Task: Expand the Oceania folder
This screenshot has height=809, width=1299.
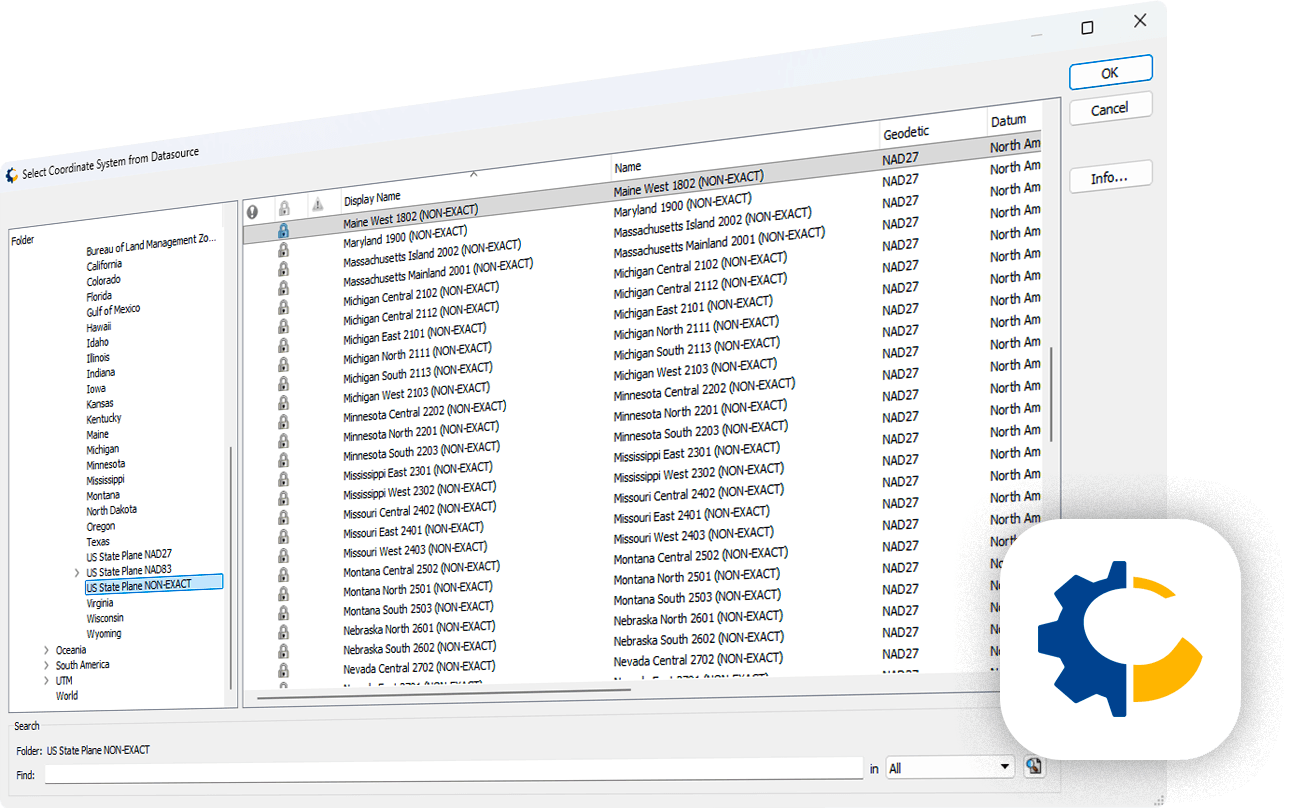Action: (x=44, y=649)
